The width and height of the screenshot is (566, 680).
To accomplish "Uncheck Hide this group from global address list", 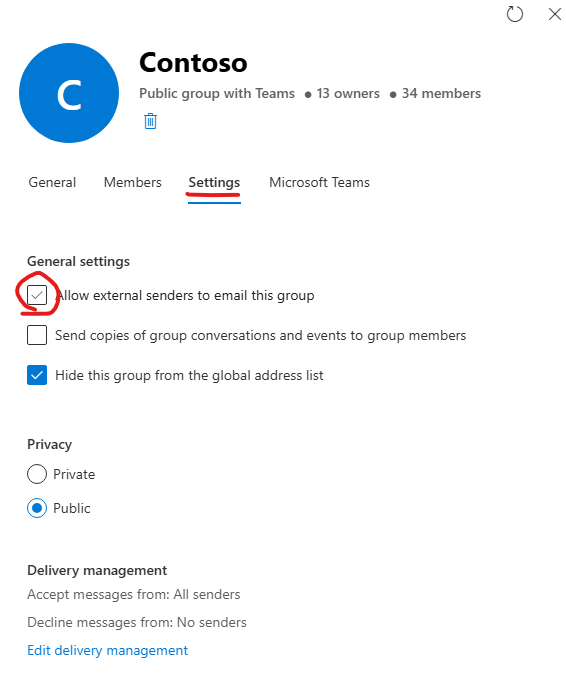I will coord(37,375).
